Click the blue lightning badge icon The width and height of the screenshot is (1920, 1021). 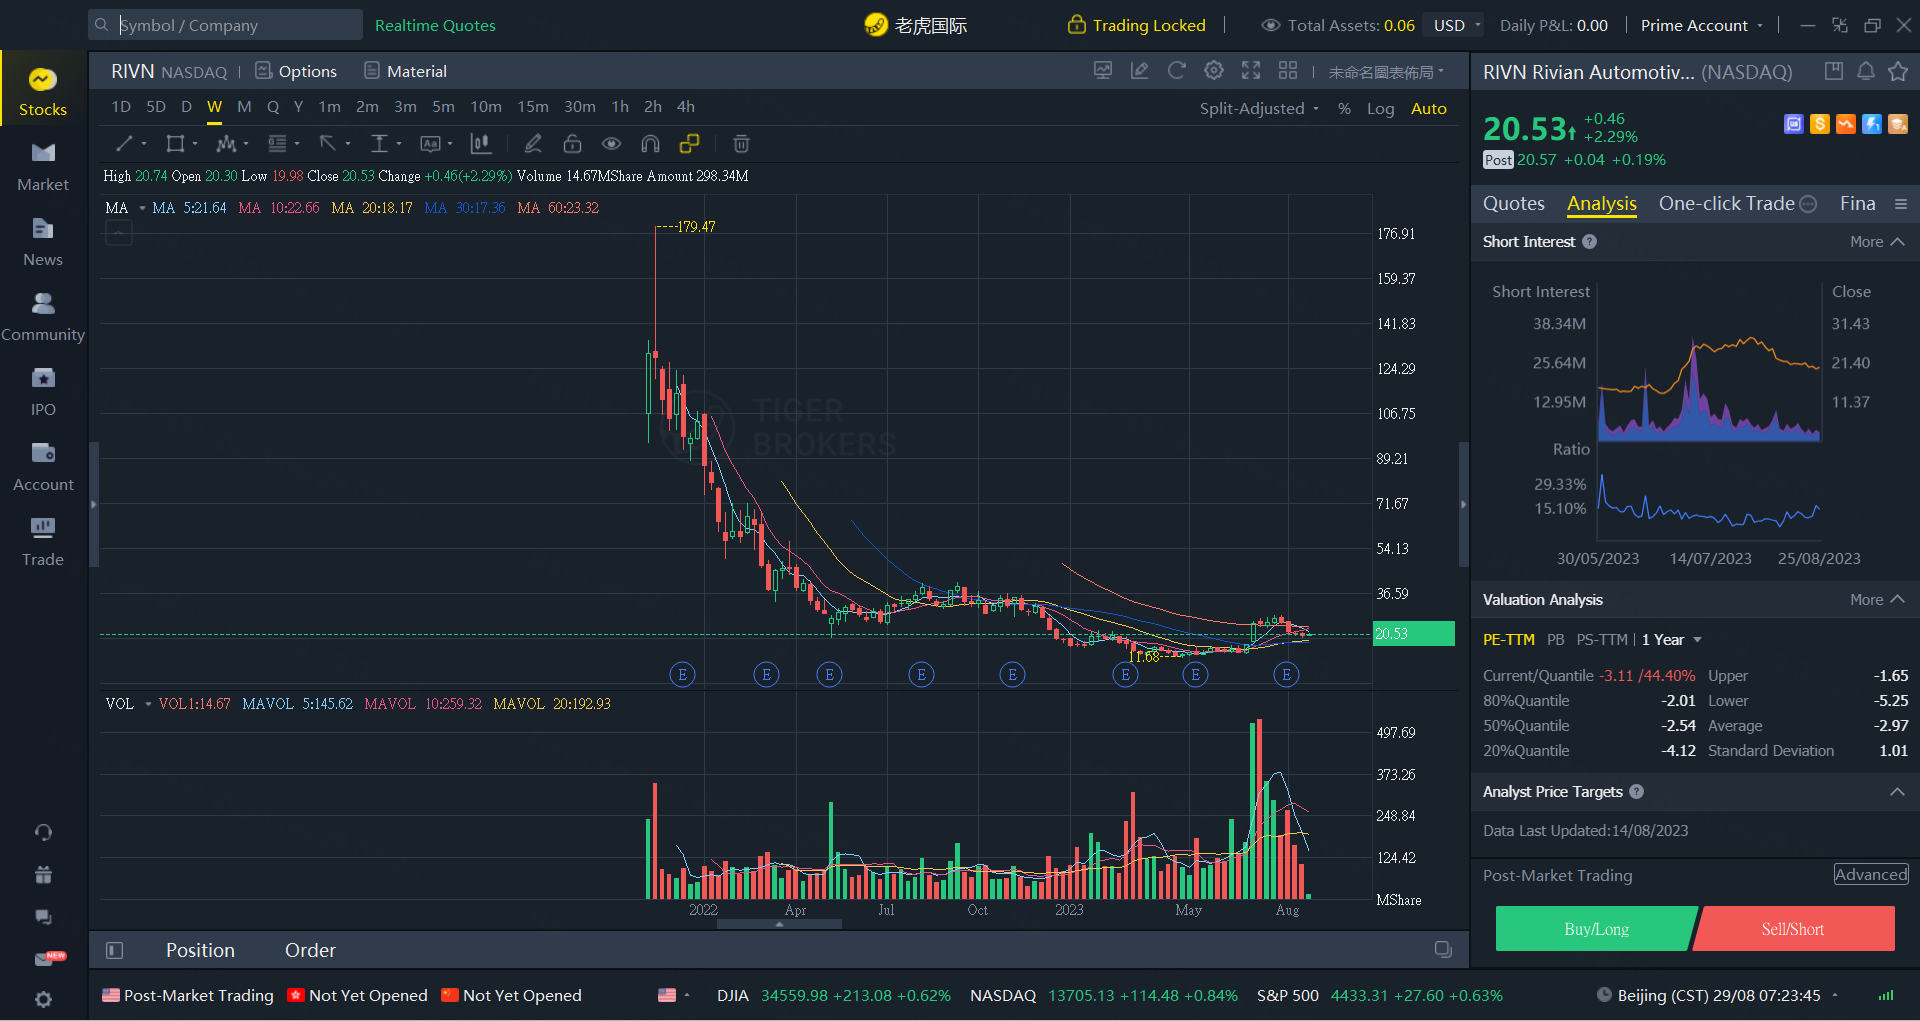pyautogui.click(x=1872, y=123)
